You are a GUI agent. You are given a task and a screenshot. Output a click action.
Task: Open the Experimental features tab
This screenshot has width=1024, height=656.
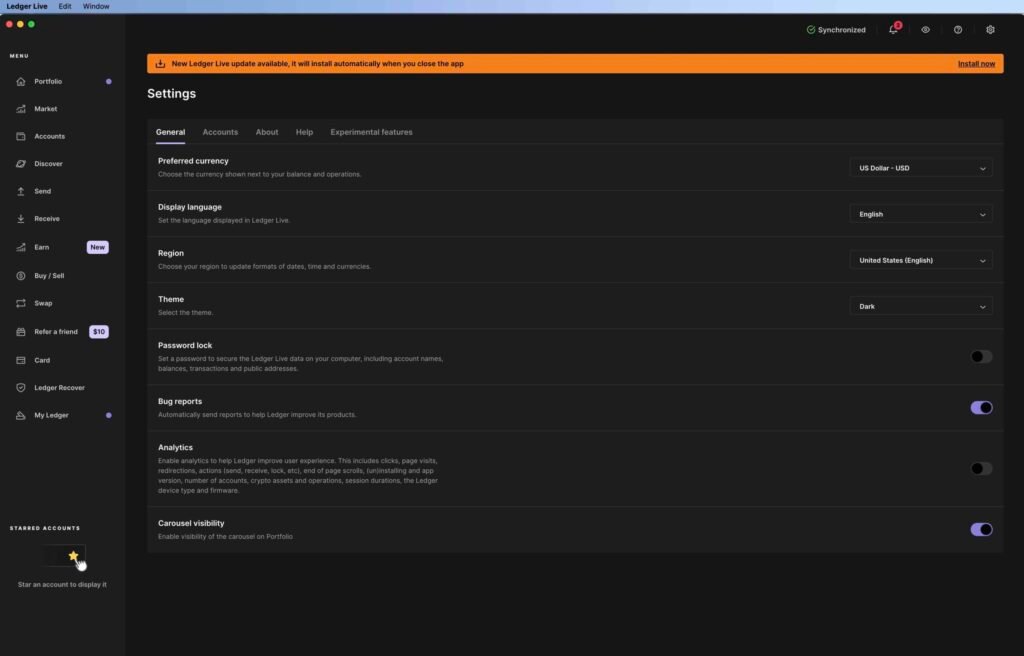tap(371, 132)
